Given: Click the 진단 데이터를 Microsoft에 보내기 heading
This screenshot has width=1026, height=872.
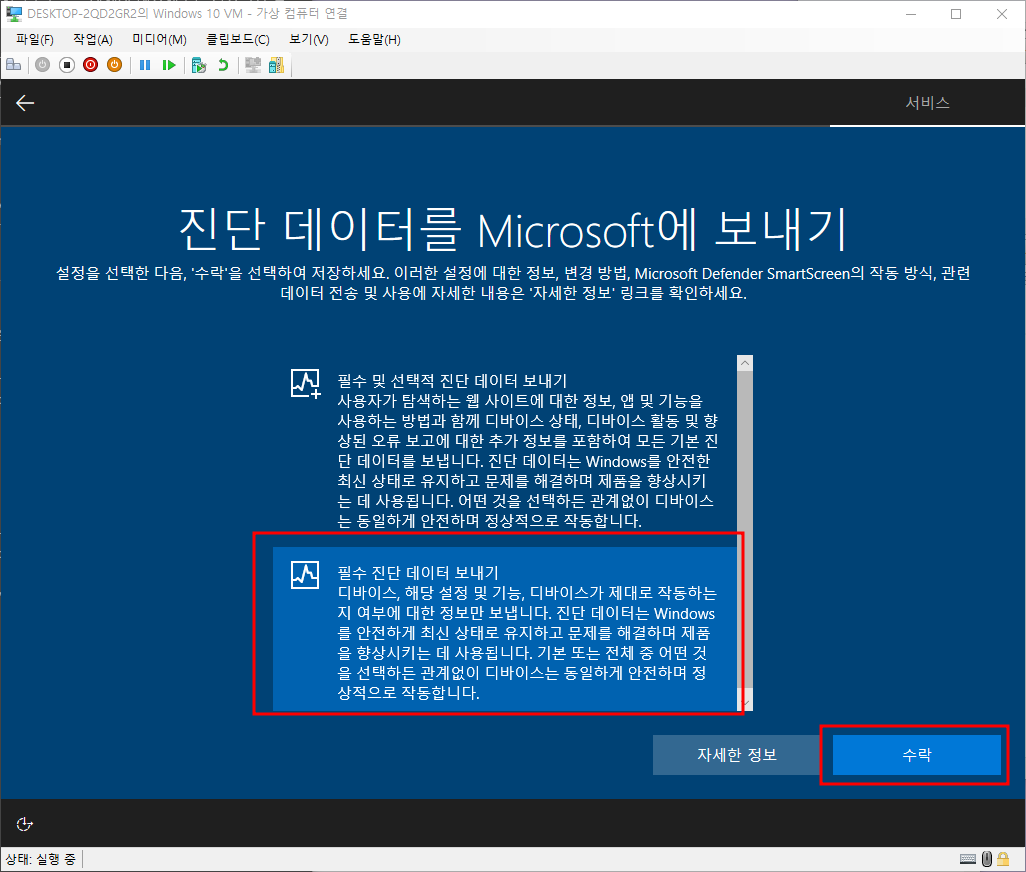Looking at the screenshot, I should point(513,230).
